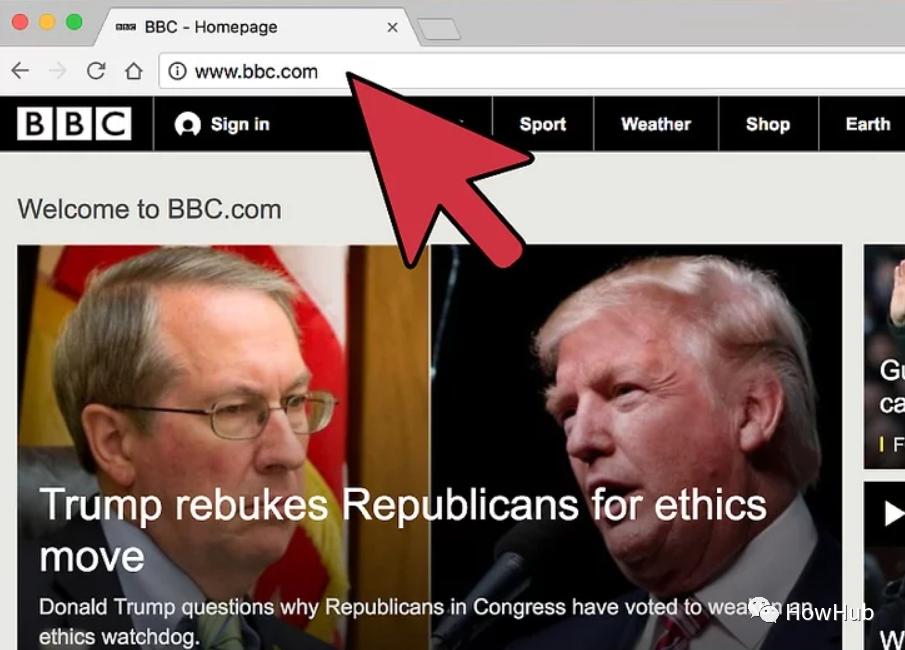The width and height of the screenshot is (905, 650).
Task: Click the Sign in profile avatar icon
Action: [188, 124]
